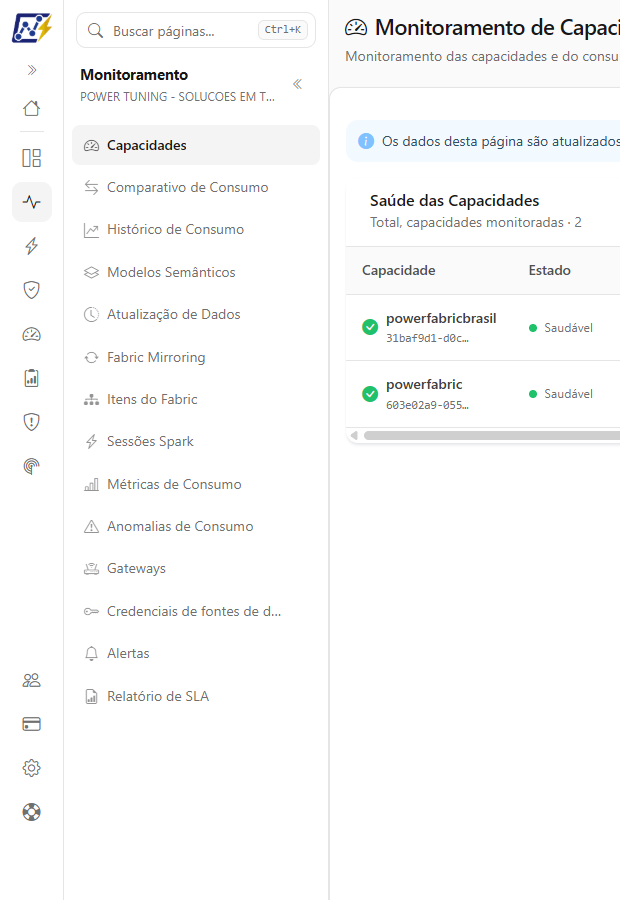Open the shield exclamation icon in rail
The image size is (620, 900).
[32, 422]
